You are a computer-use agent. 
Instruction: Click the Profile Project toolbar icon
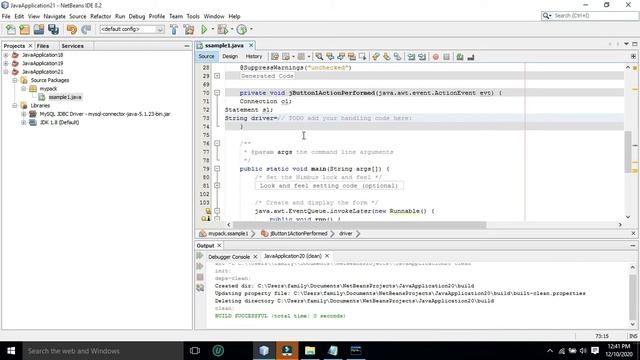coord(242,29)
